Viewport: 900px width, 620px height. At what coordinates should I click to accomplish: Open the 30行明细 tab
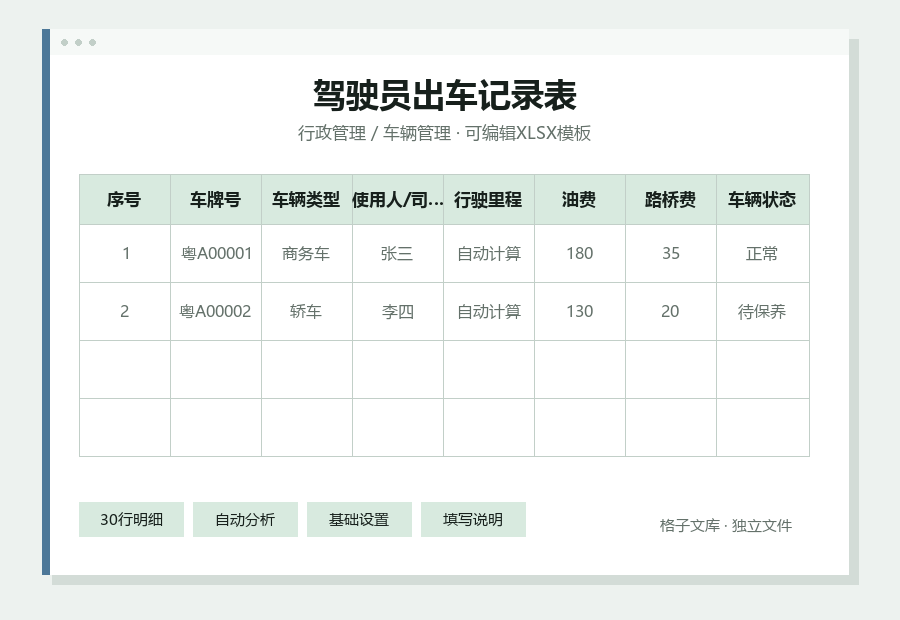[x=131, y=520]
